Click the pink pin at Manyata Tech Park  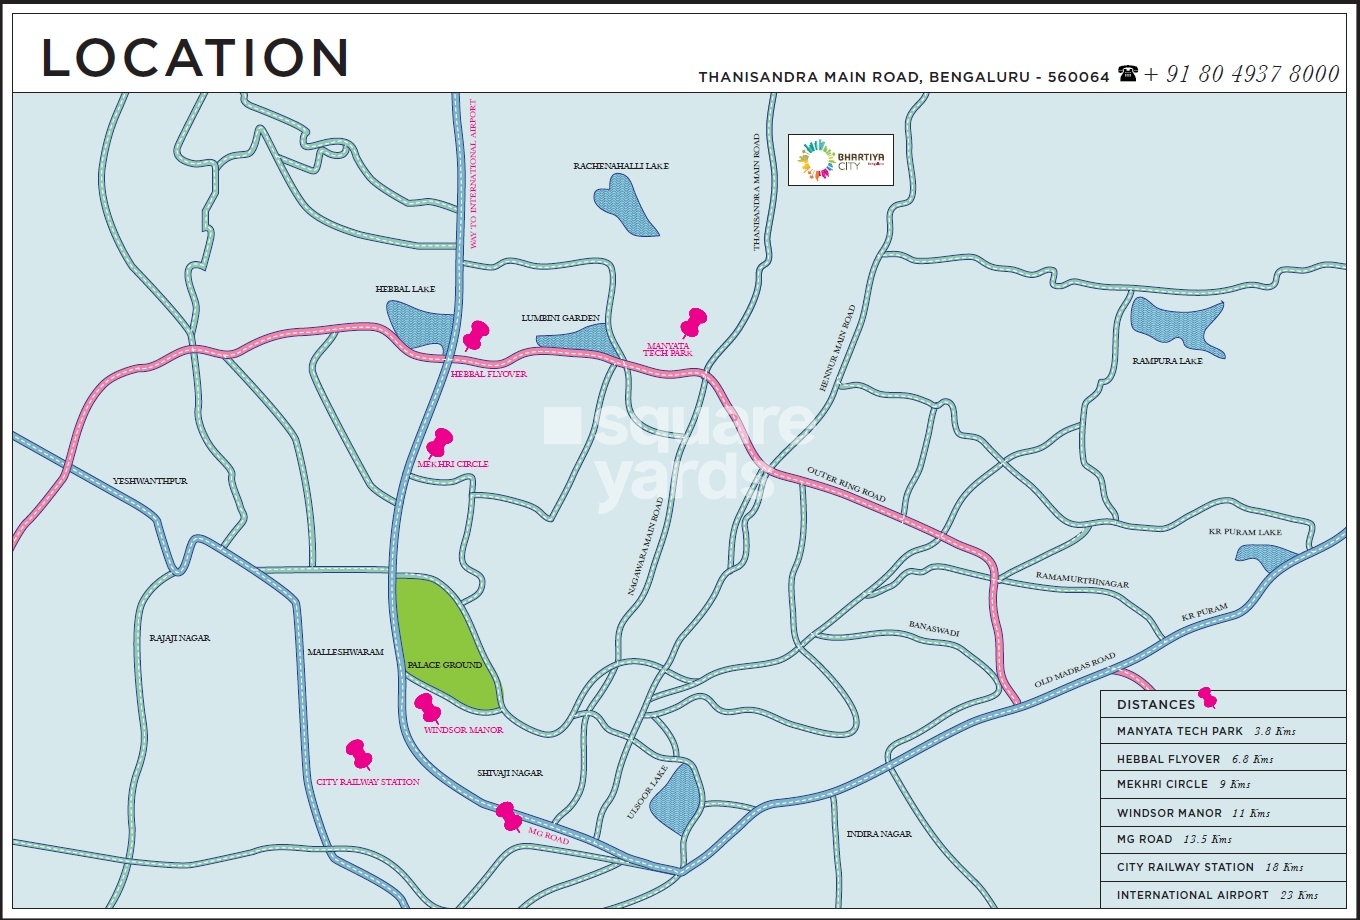693,323
